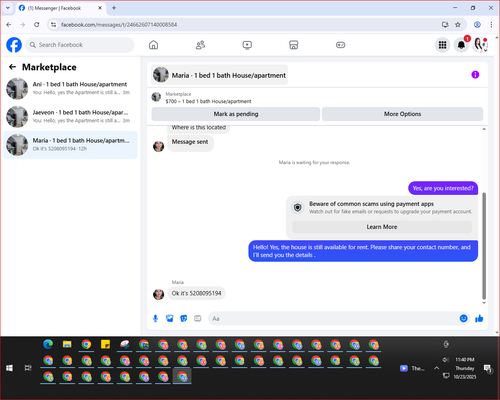Click the 'Yes, are you interested?' message
Image resolution: width=500 pixels, height=400 pixels.
pos(443,188)
